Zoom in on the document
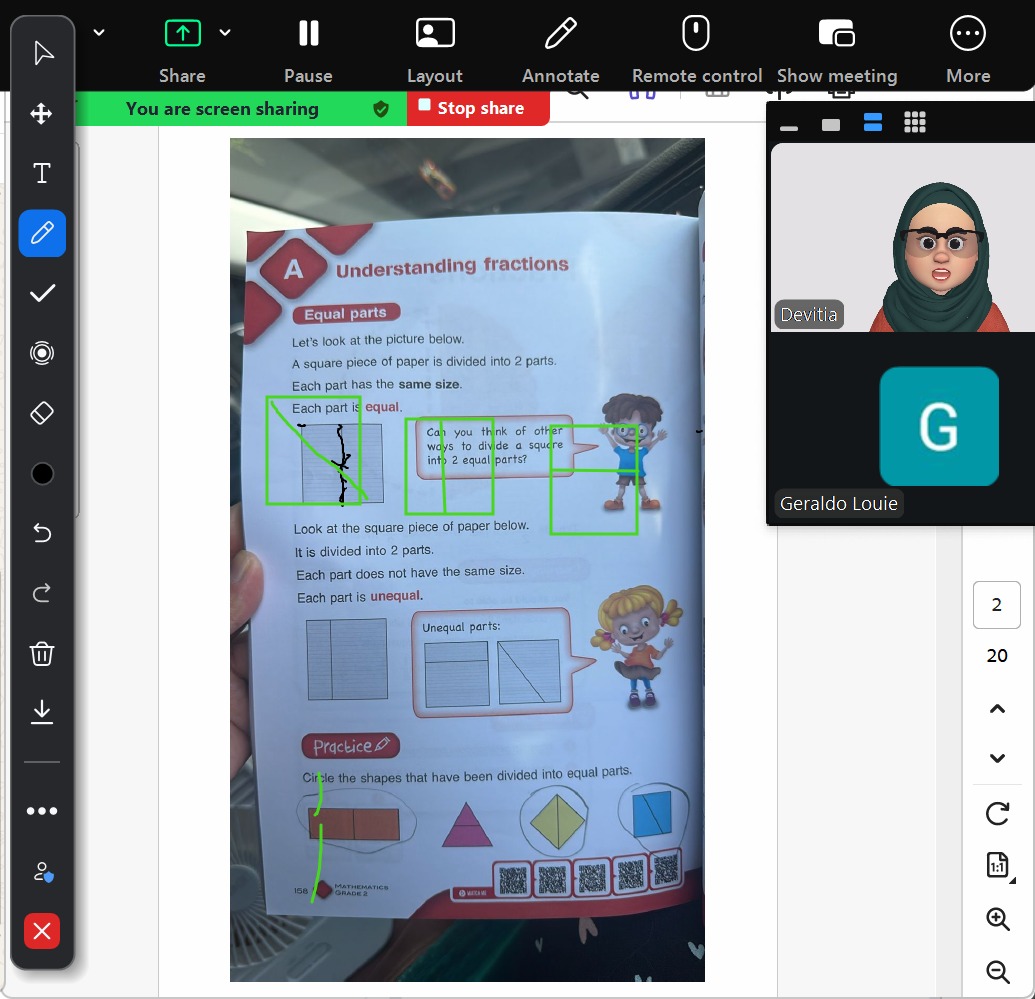1035x999 pixels. [x=998, y=918]
